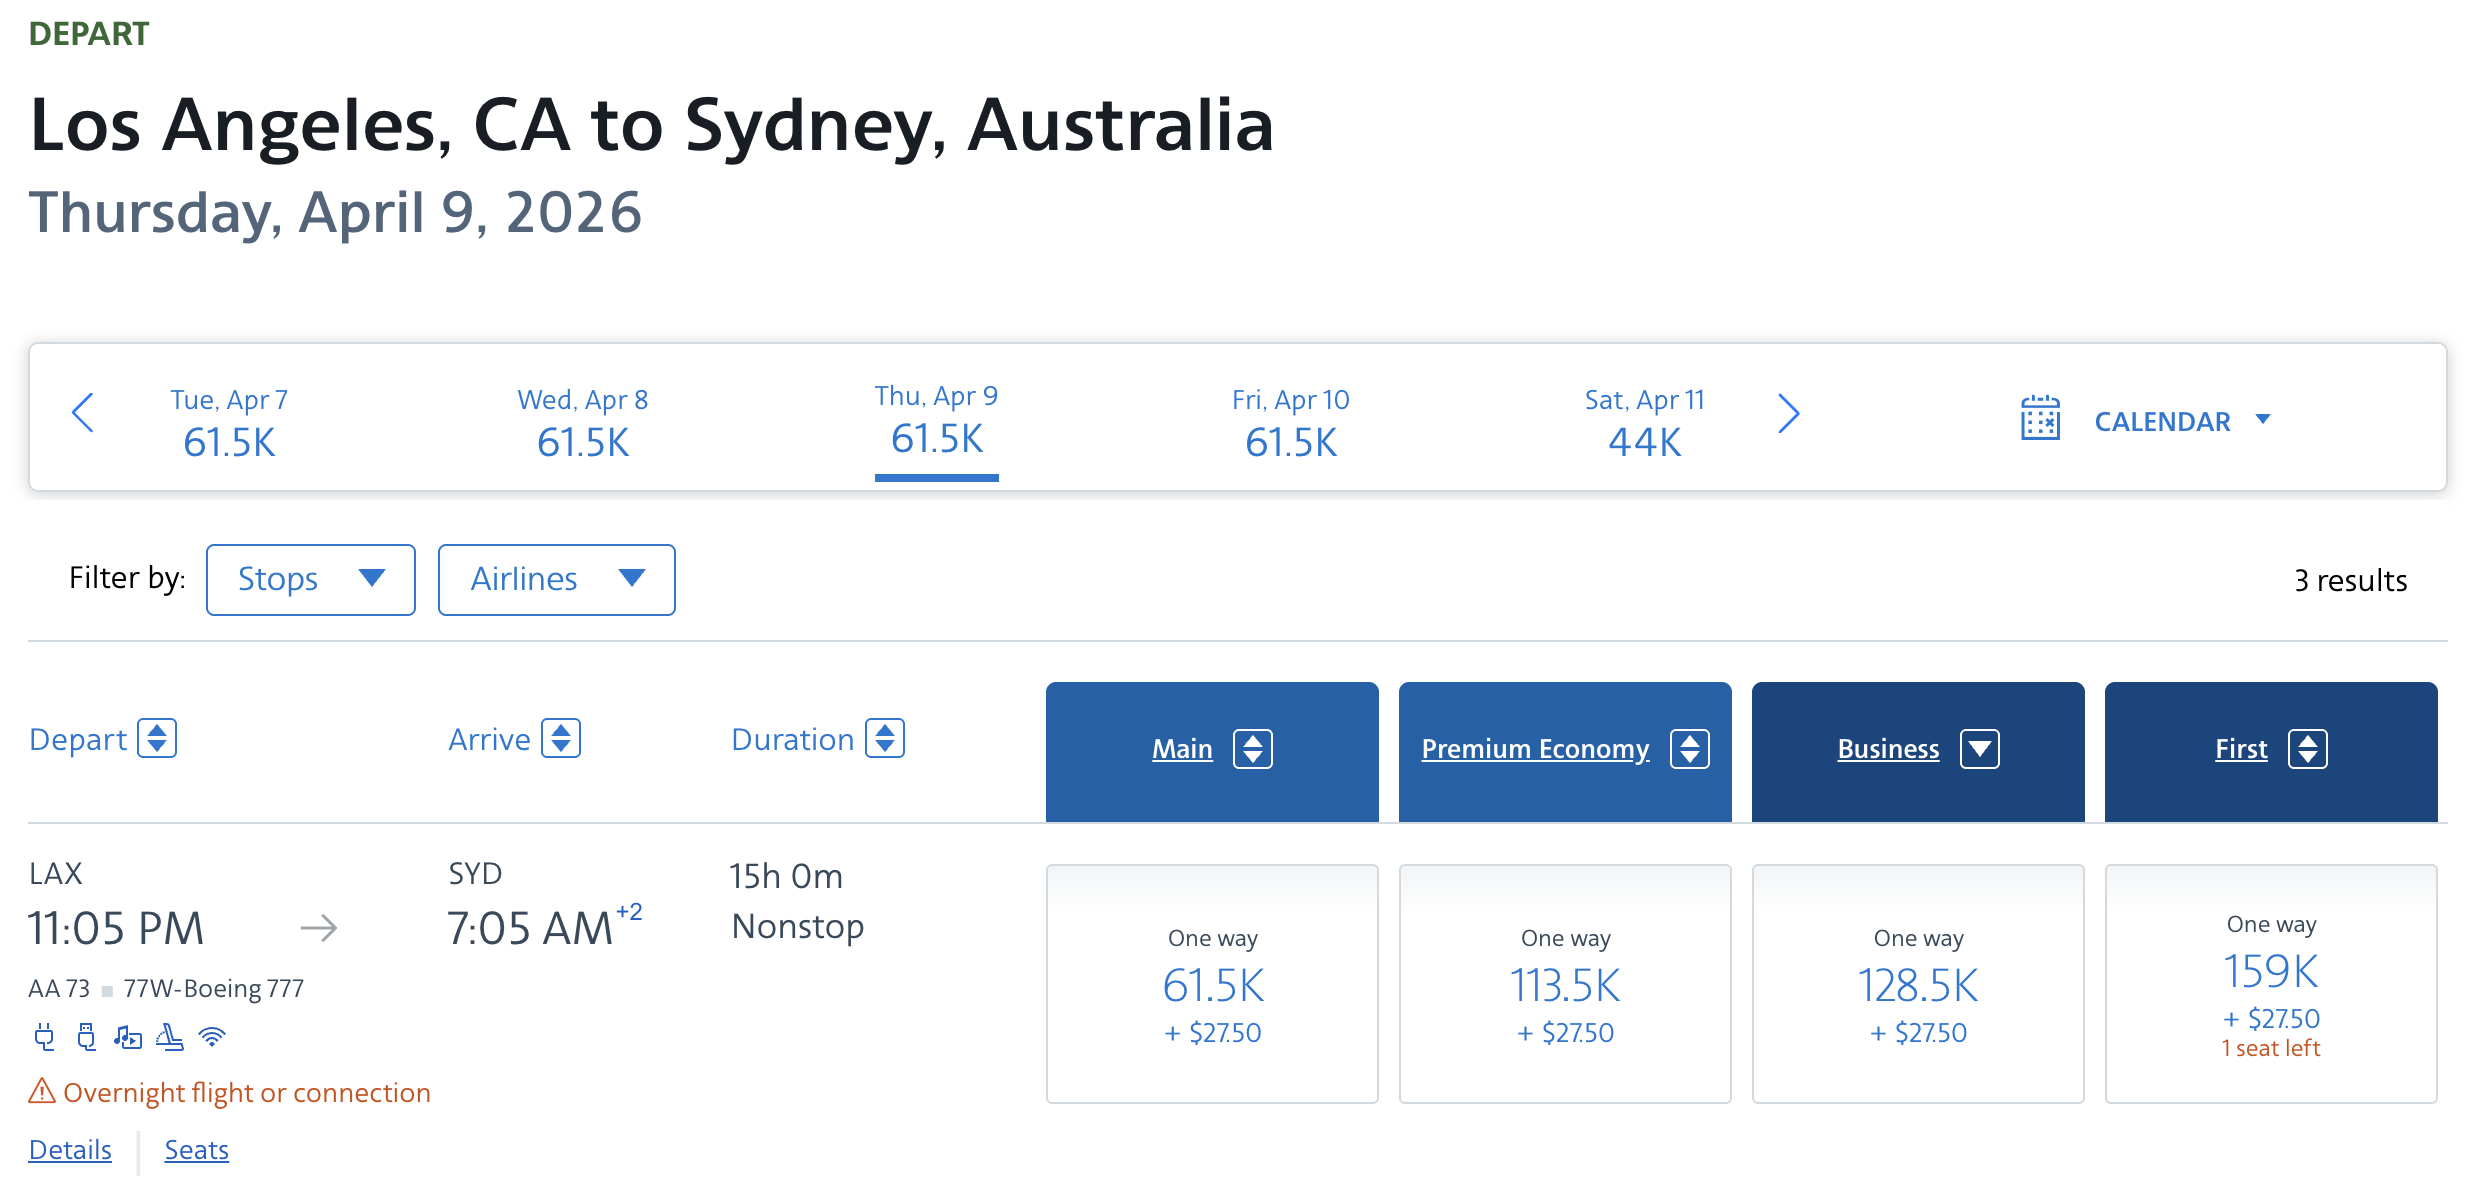Screen dimensions: 2474x1182
Task: Sort First cabin fare column
Action: coord(2308,749)
